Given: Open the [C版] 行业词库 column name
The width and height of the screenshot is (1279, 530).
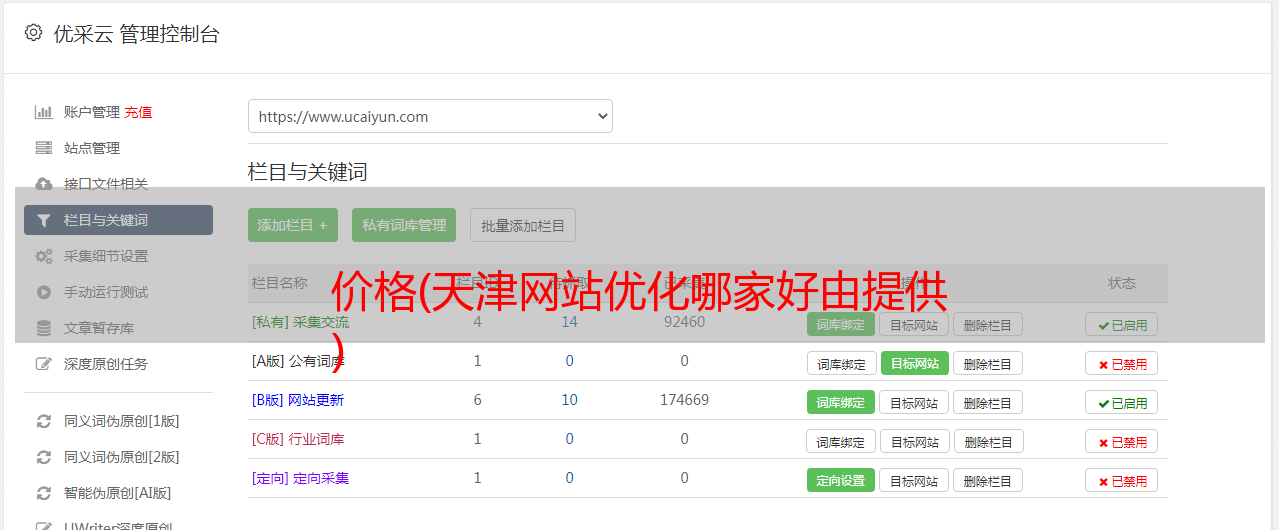Looking at the screenshot, I should tap(298, 439).
